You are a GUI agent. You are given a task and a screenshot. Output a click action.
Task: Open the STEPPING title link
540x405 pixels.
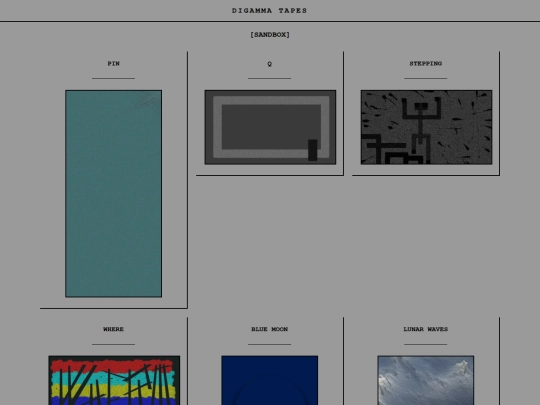[426, 64]
